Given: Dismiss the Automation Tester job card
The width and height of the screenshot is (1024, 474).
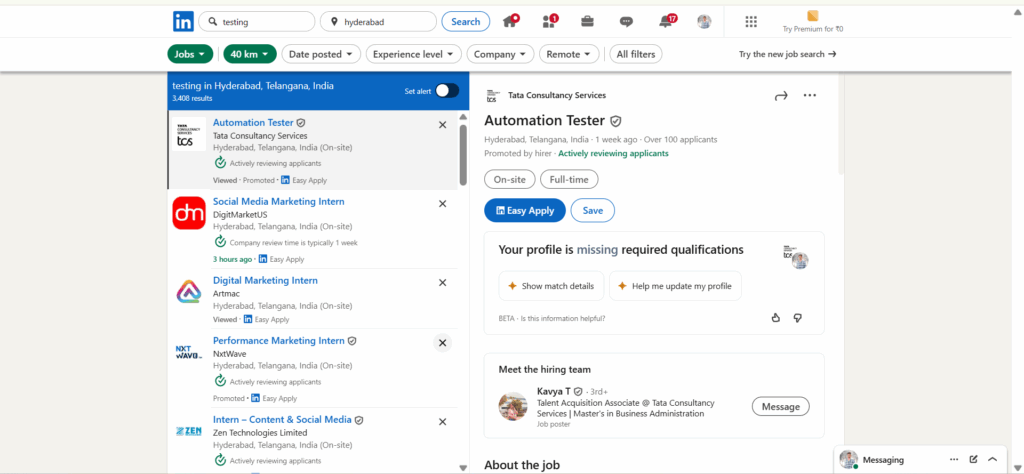Looking at the screenshot, I should tap(442, 125).
